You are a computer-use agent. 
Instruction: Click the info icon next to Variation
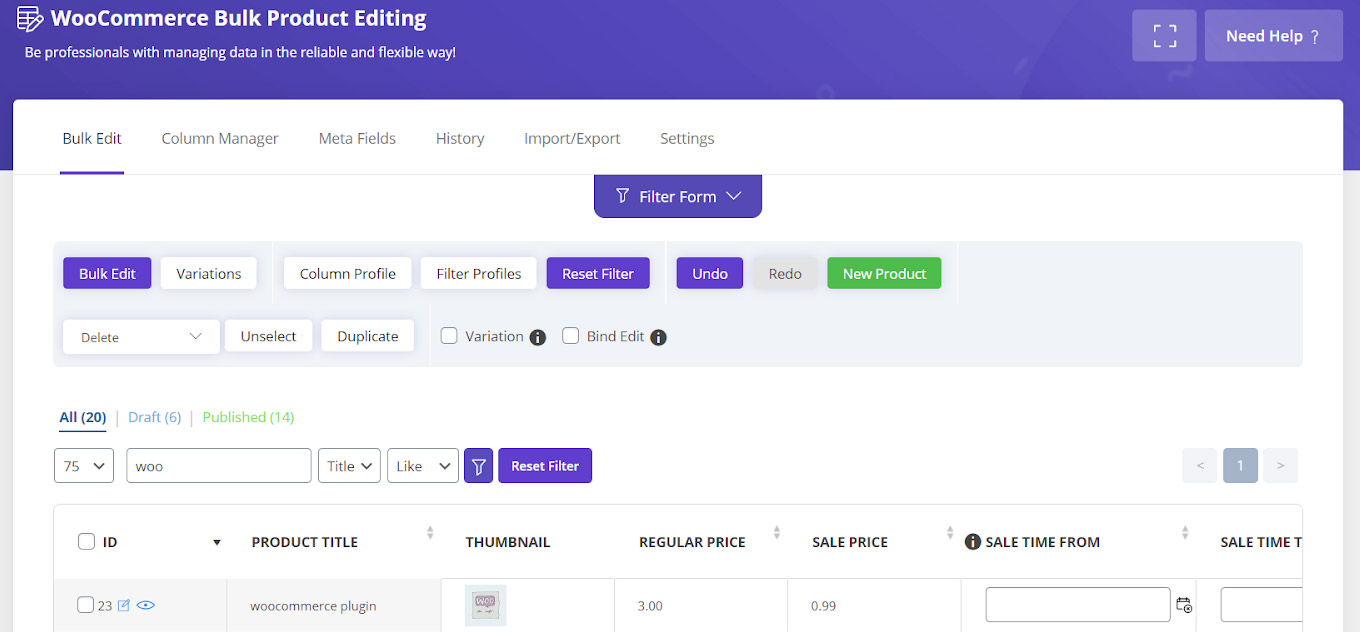pos(538,337)
